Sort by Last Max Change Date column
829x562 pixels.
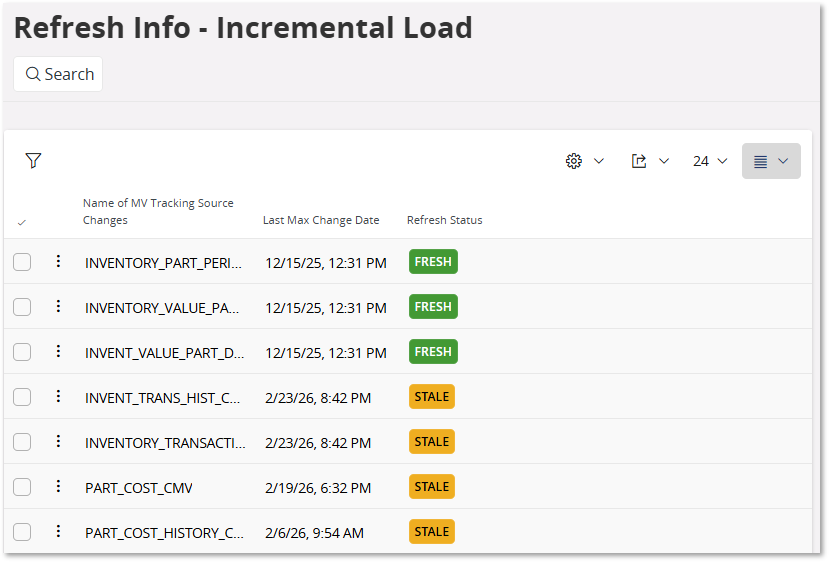321,220
